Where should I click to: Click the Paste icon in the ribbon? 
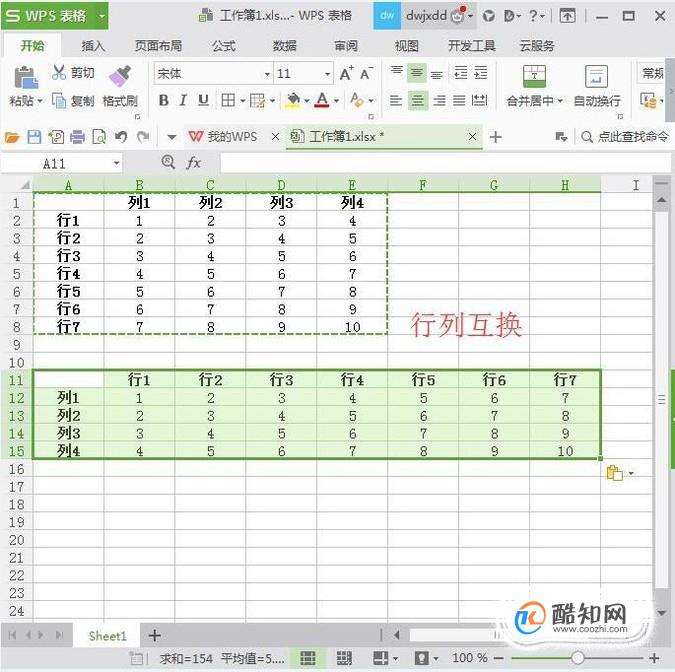(x=25, y=77)
